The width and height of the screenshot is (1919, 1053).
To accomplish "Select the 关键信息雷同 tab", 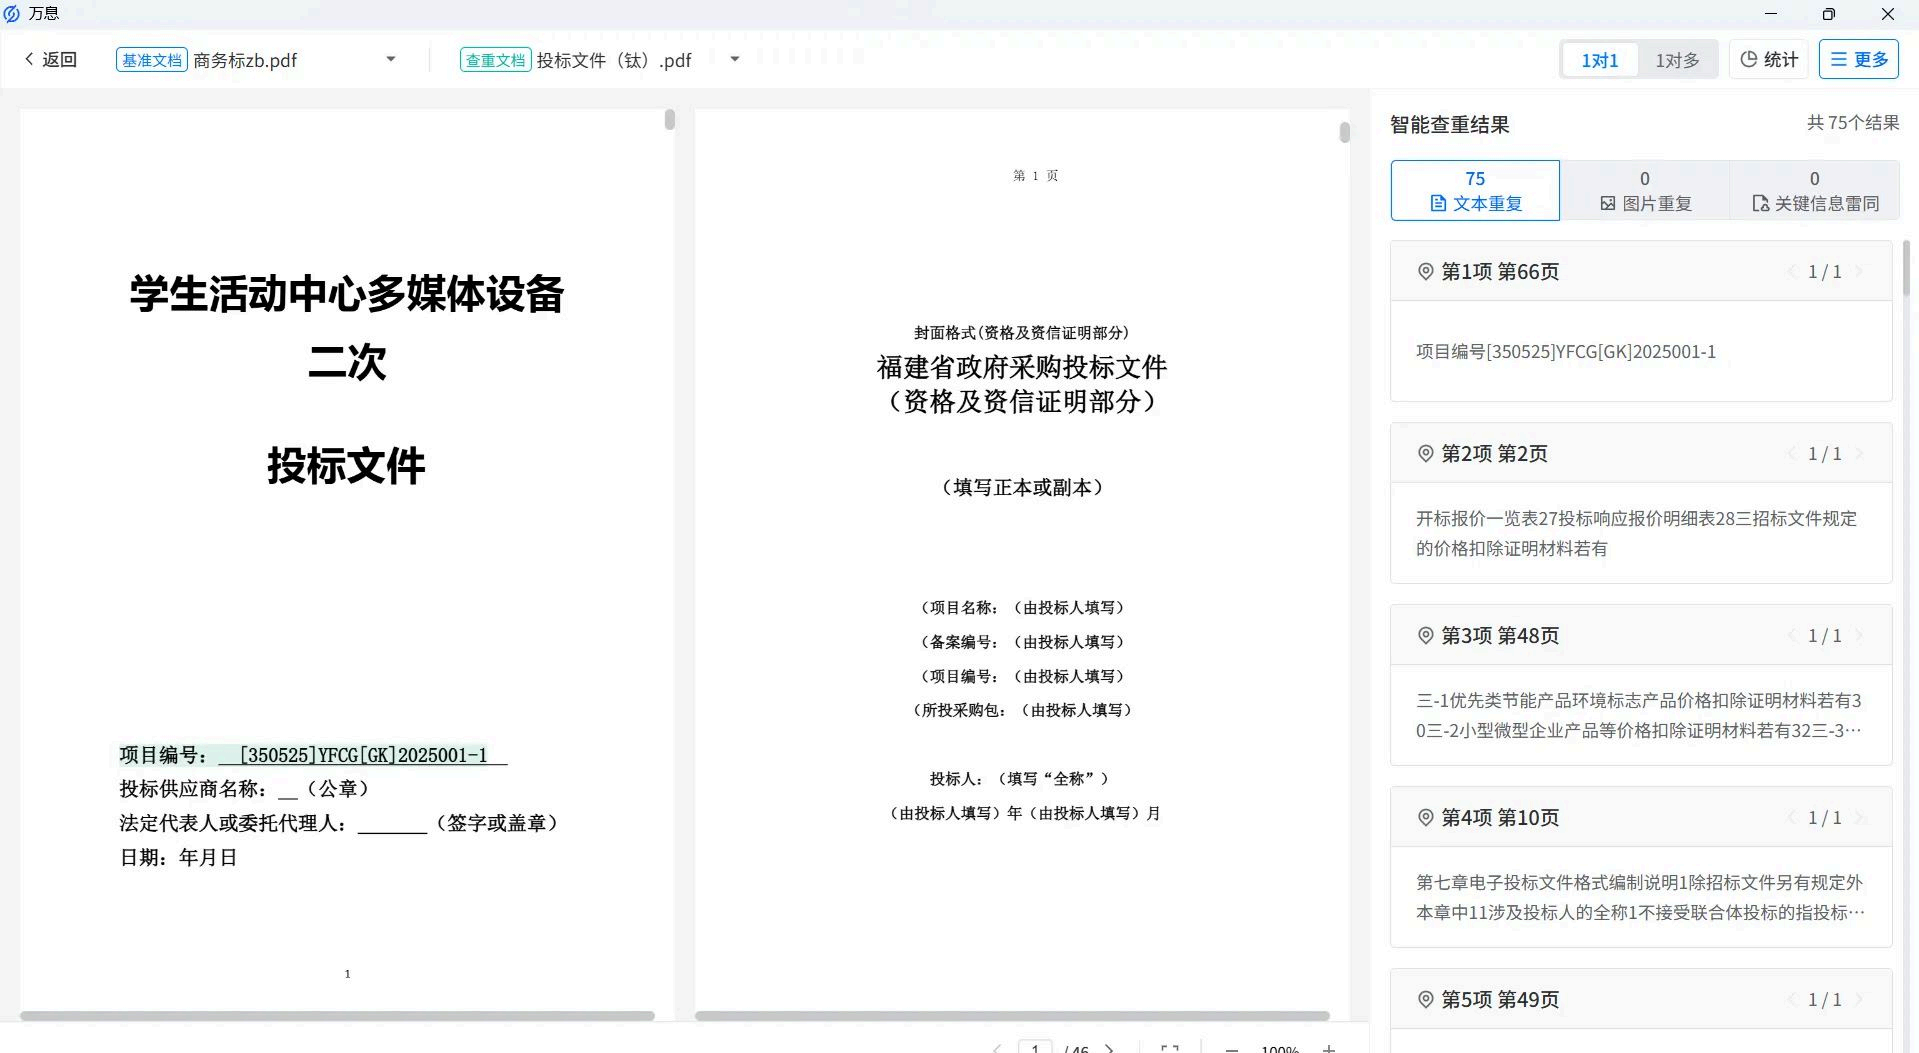I will [x=1814, y=190].
